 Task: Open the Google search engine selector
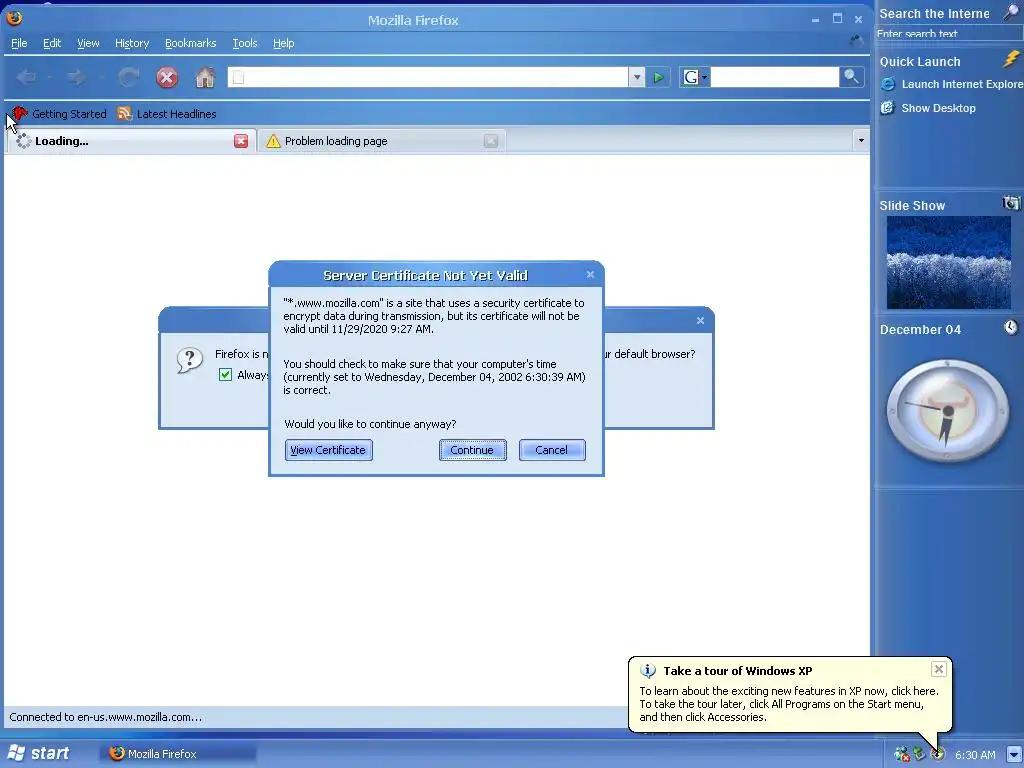695,78
